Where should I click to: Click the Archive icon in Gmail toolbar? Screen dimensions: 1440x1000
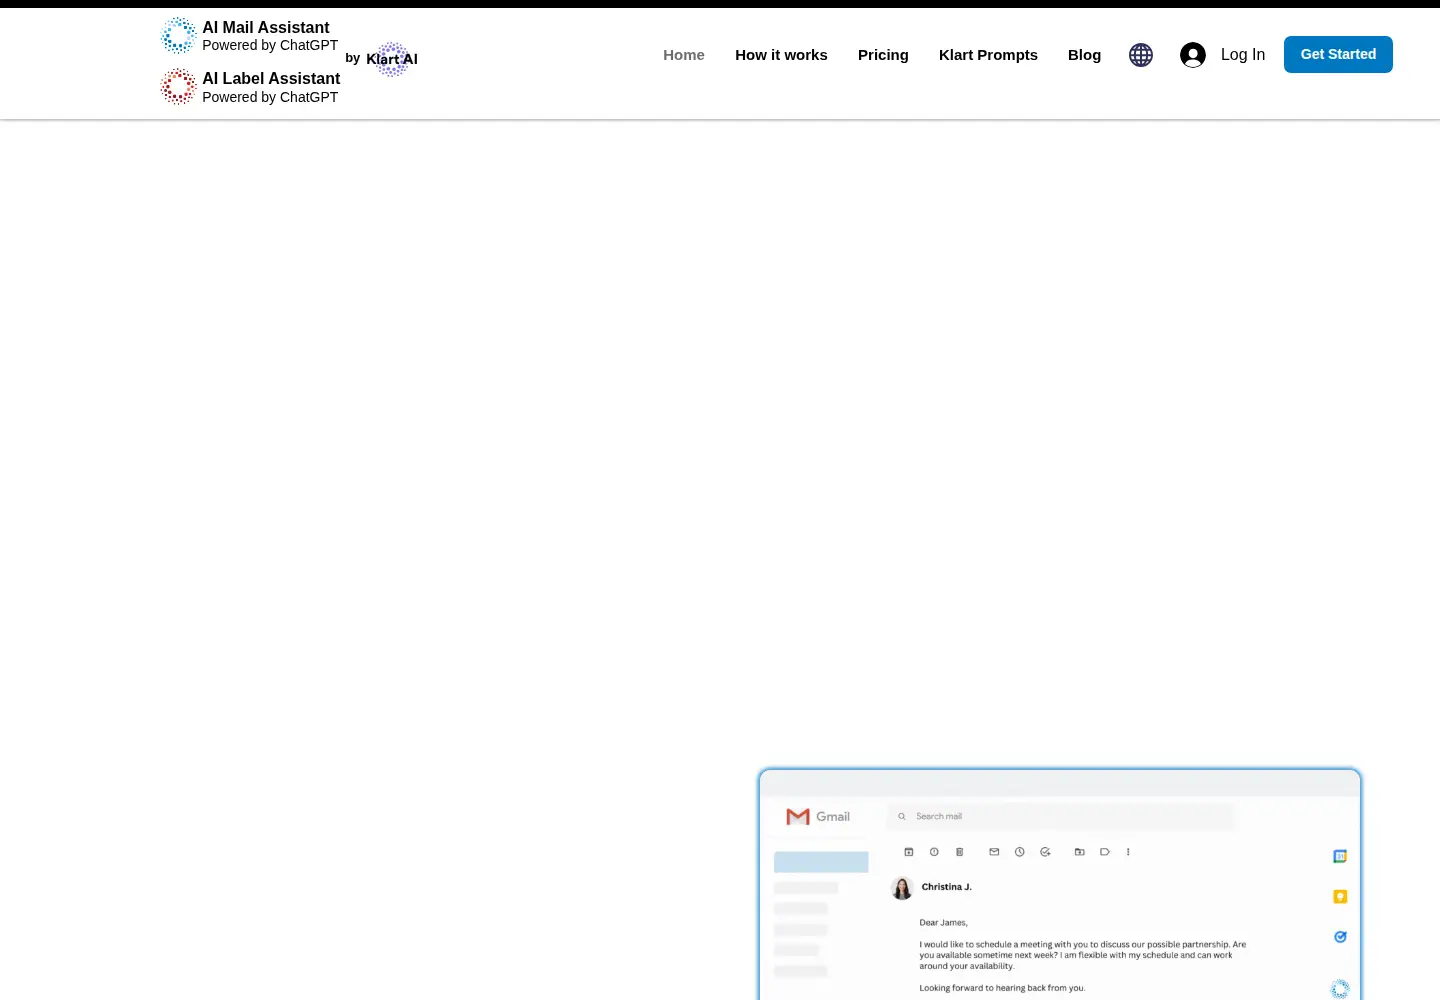click(909, 852)
